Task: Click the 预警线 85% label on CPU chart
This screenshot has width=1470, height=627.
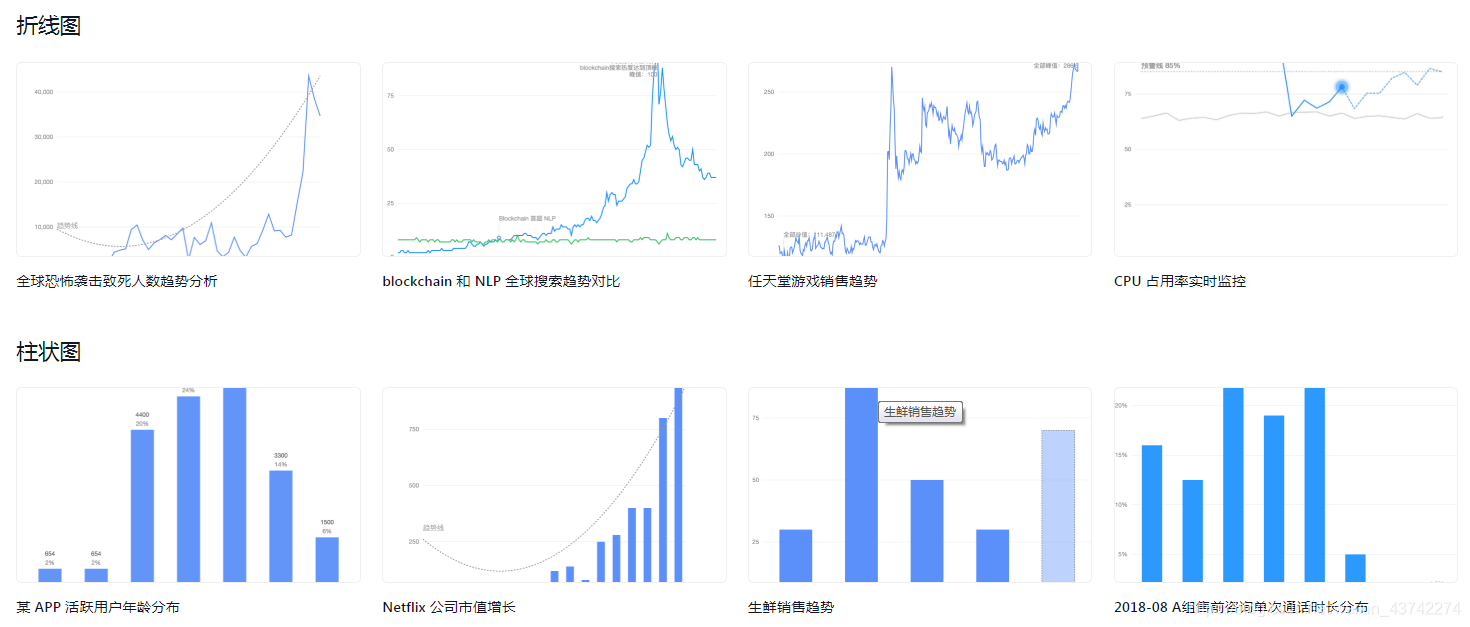Action: [1160, 66]
